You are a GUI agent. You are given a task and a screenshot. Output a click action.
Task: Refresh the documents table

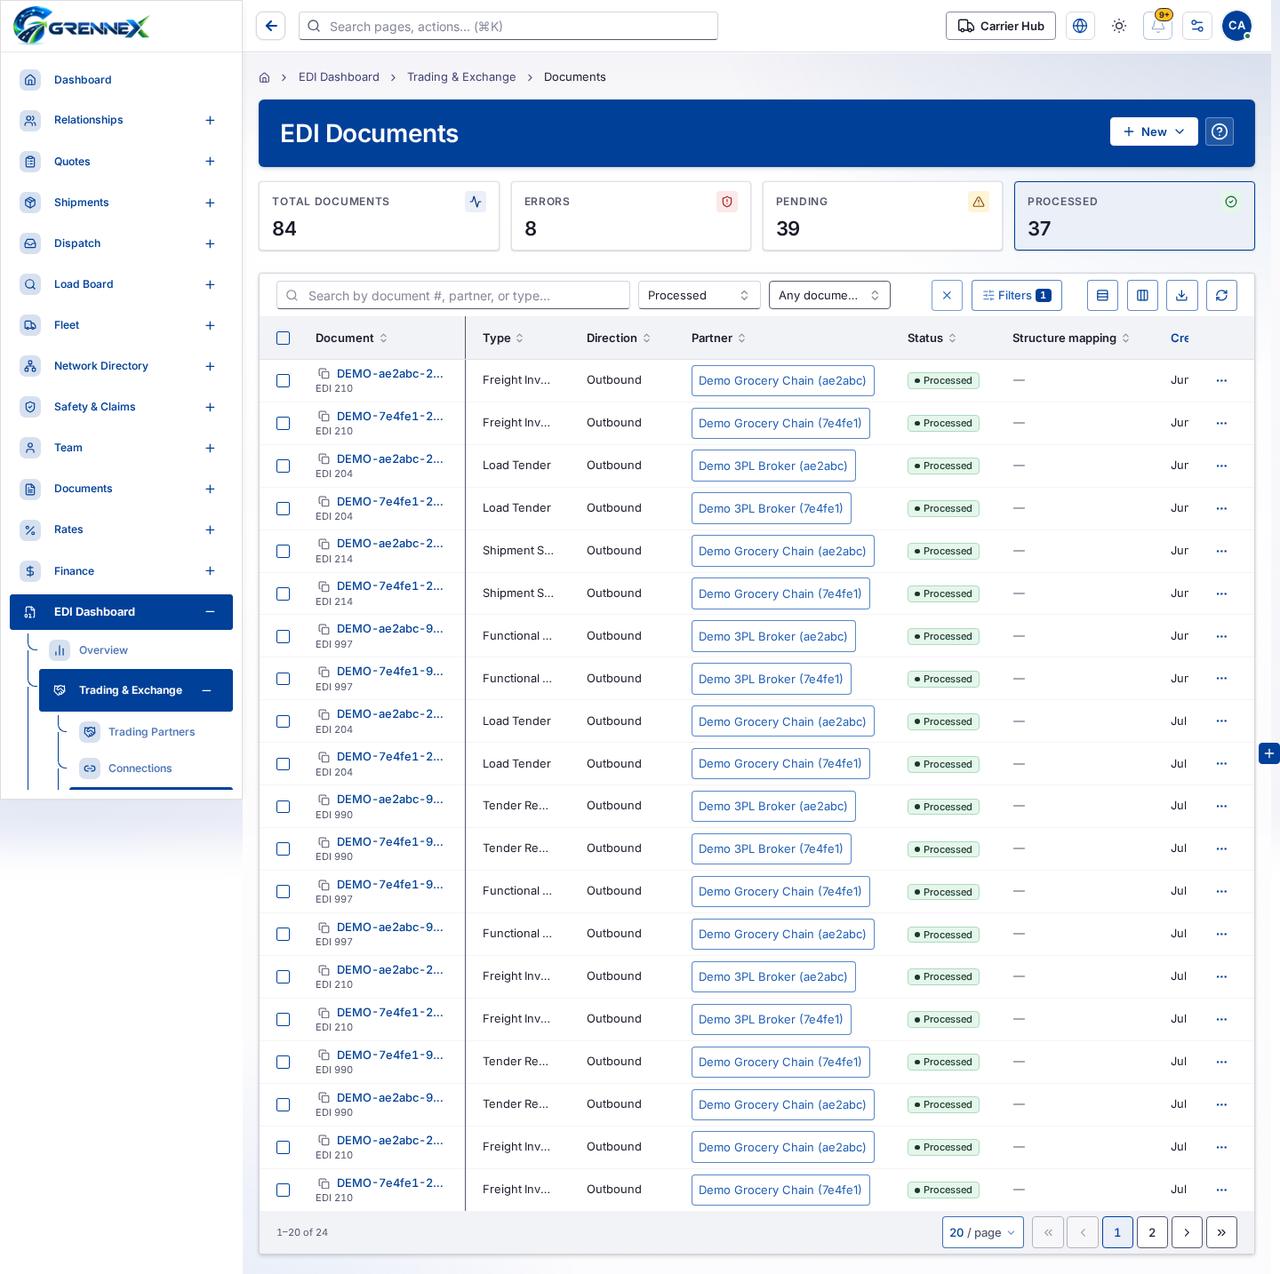pos(1222,295)
